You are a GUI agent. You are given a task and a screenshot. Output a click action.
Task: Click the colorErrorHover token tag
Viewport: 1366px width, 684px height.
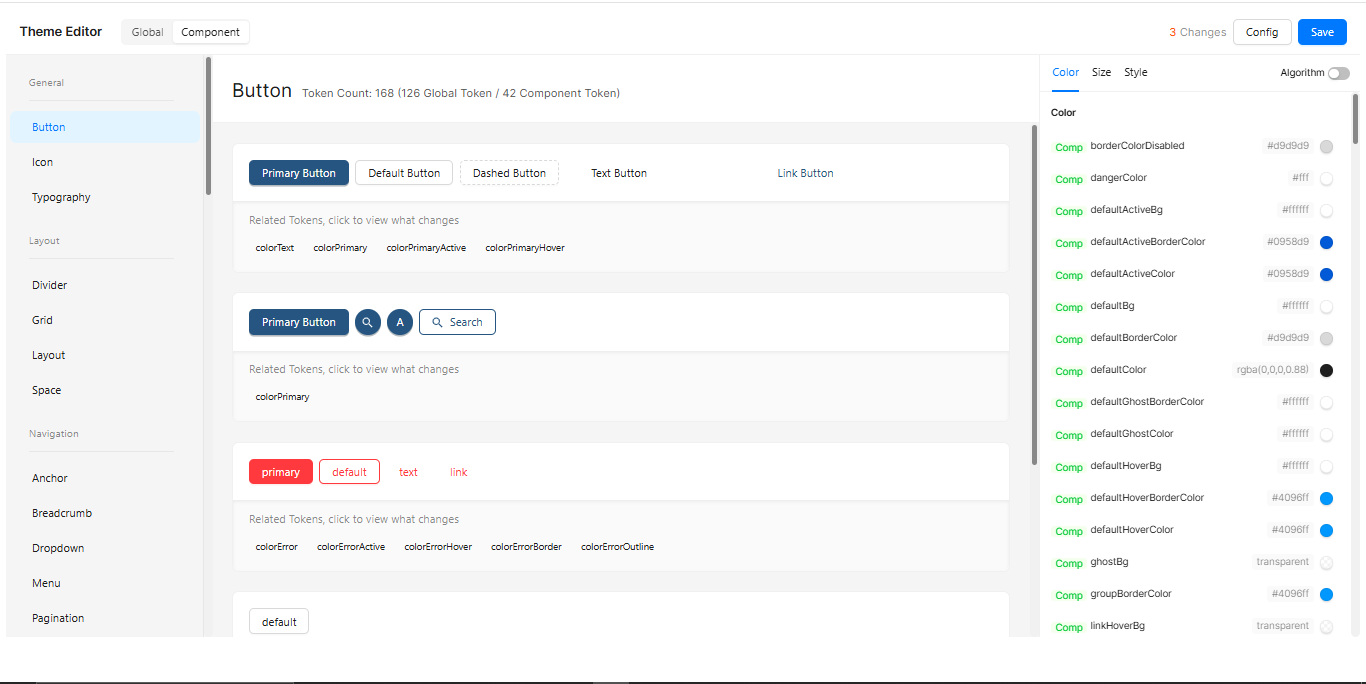pos(438,547)
